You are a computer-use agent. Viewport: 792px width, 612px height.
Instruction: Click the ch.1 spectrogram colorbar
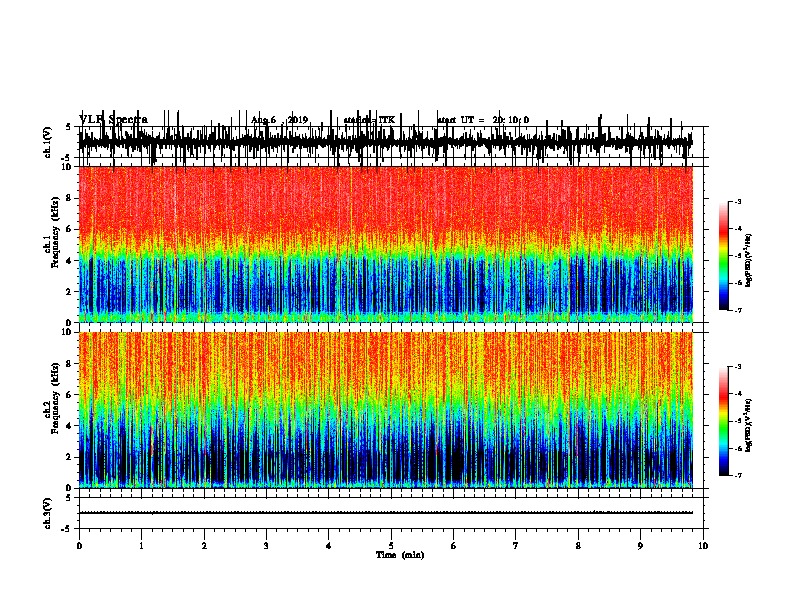click(723, 256)
